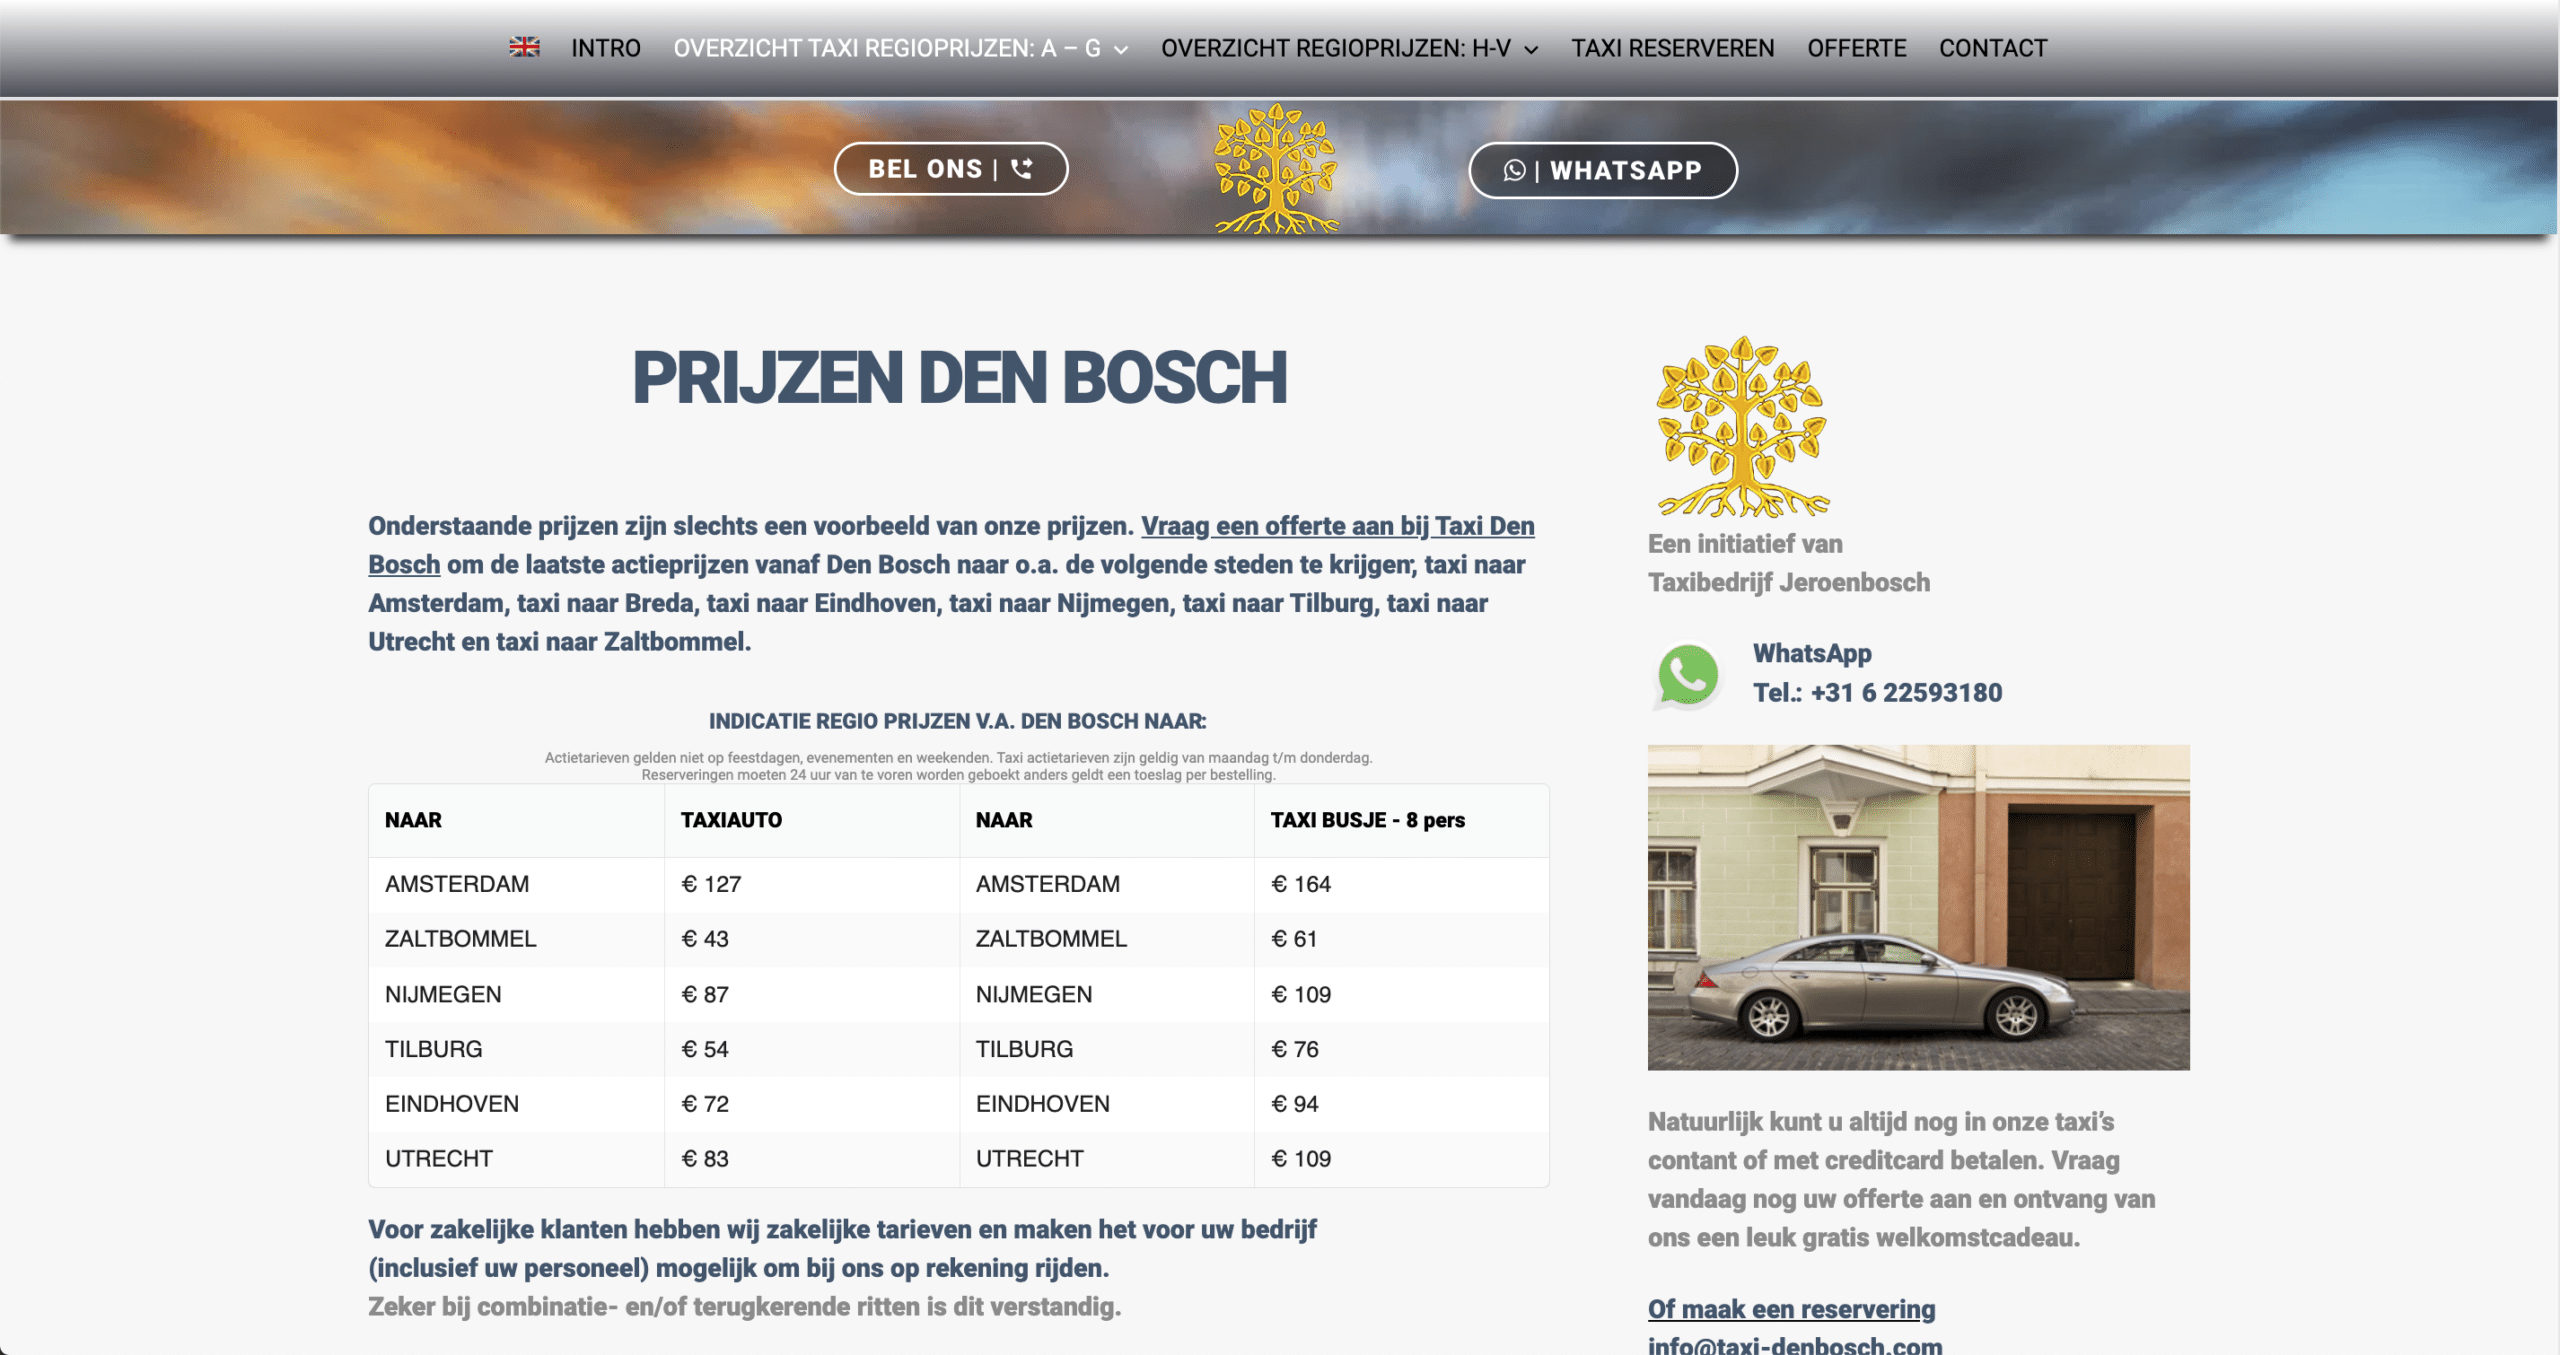
Task: Expand the Regioprijzen H-V chevron
Action: pyautogui.click(x=1531, y=49)
